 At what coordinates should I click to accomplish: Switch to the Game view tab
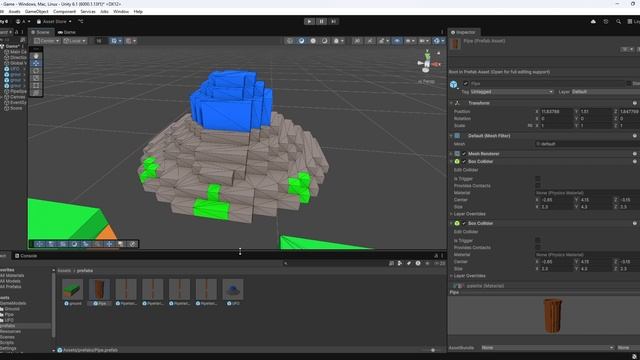pyautogui.click(x=67, y=32)
